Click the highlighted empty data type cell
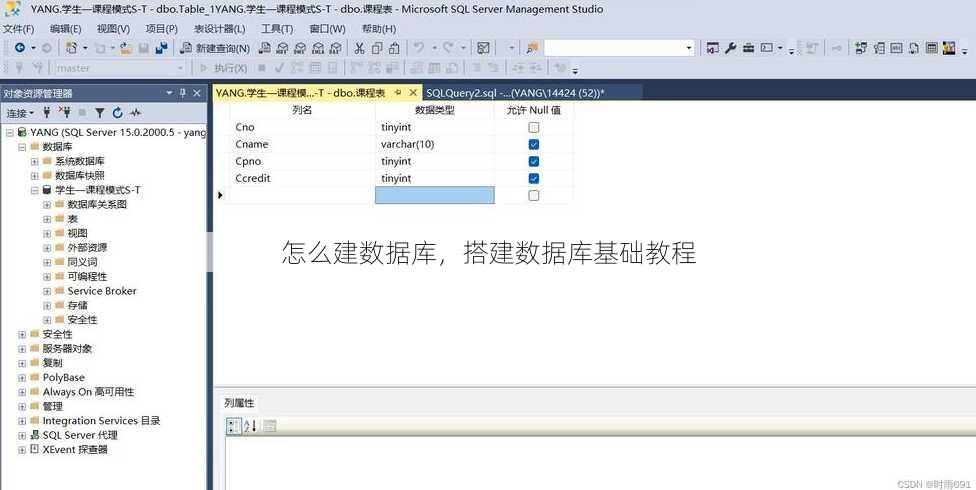This screenshot has height=490, width=976. [434, 196]
